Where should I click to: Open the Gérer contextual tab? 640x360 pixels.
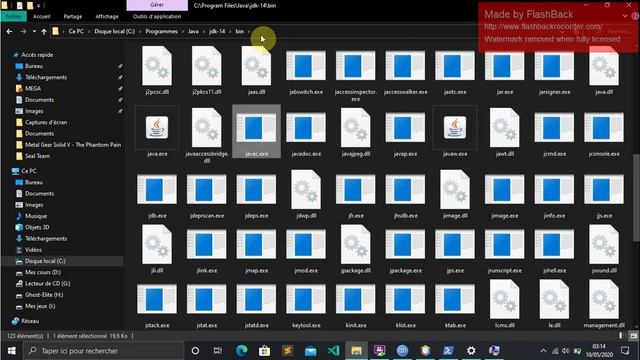(x=157, y=5)
